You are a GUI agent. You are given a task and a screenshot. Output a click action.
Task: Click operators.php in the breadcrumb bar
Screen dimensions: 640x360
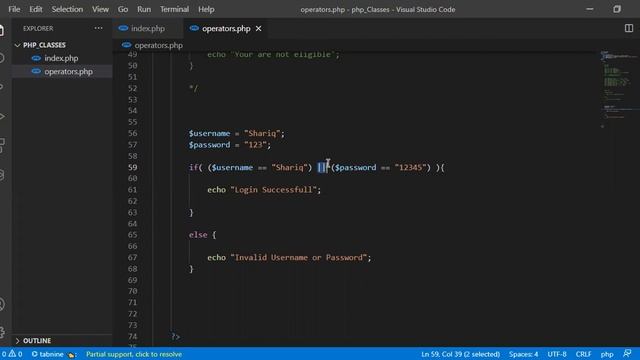[x=158, y=45]
